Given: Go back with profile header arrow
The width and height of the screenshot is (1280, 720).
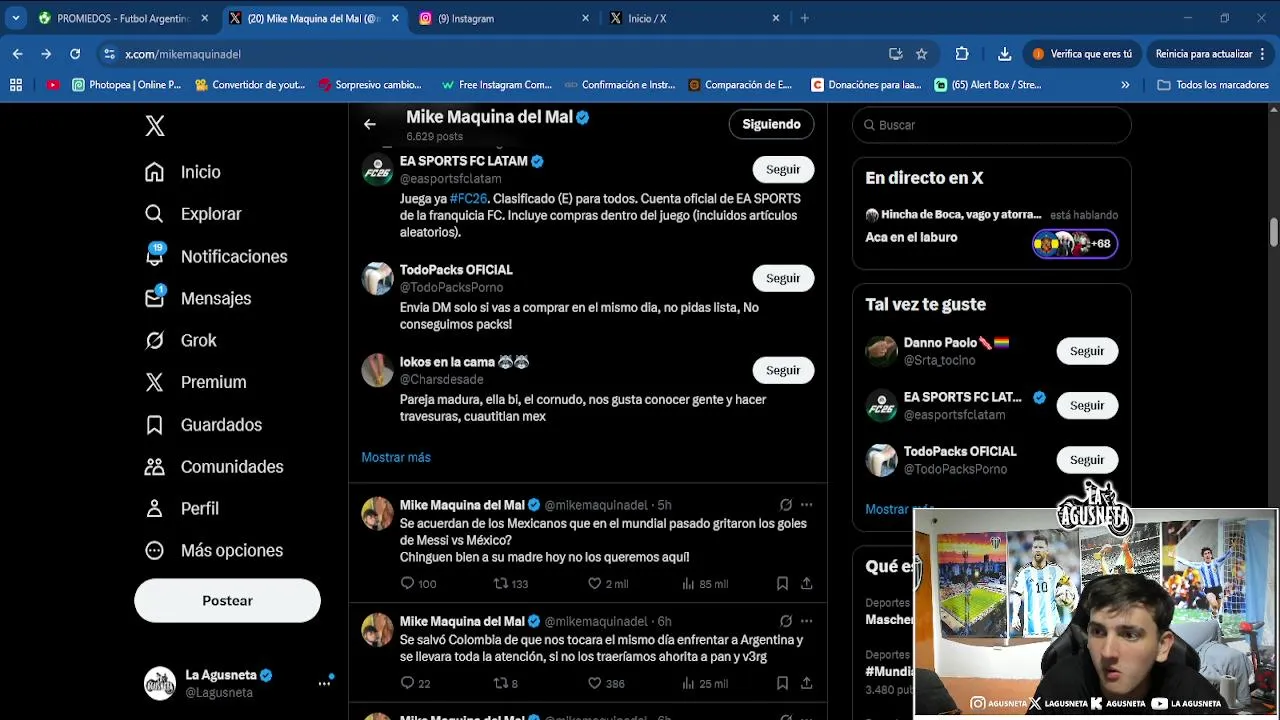Looking at the screenshot, I should [370, 124].
